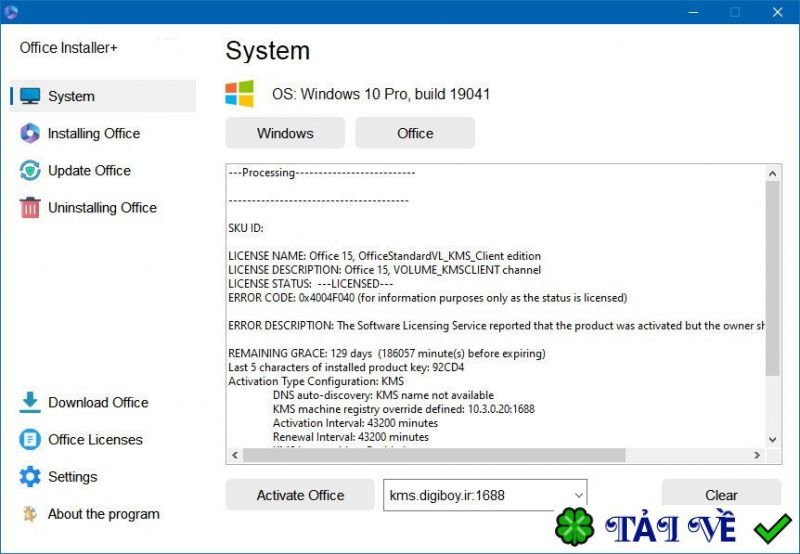
Task: Click the horizontal scroll right arrow
Action: click(x=757, y=455)
